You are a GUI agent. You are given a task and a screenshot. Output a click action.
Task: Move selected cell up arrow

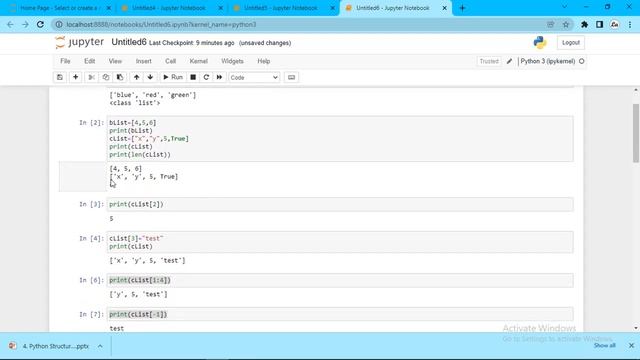tap(136, 77)
